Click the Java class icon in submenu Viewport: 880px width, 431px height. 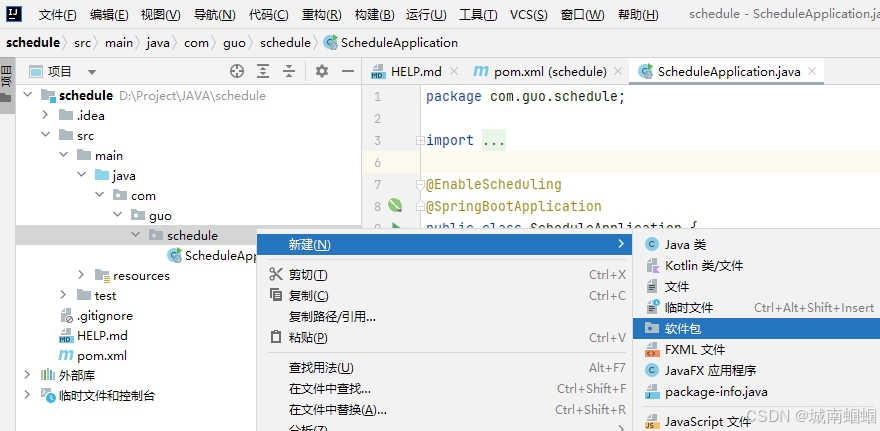pos(652,244)
